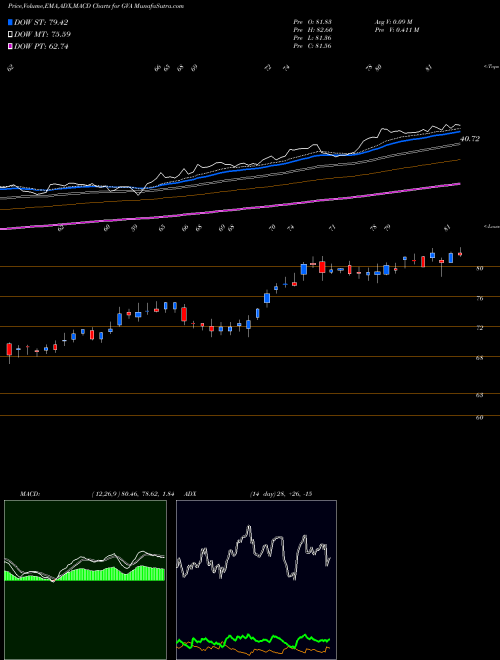
Task: Click the 63 price axis label
Action: [479, 395]
